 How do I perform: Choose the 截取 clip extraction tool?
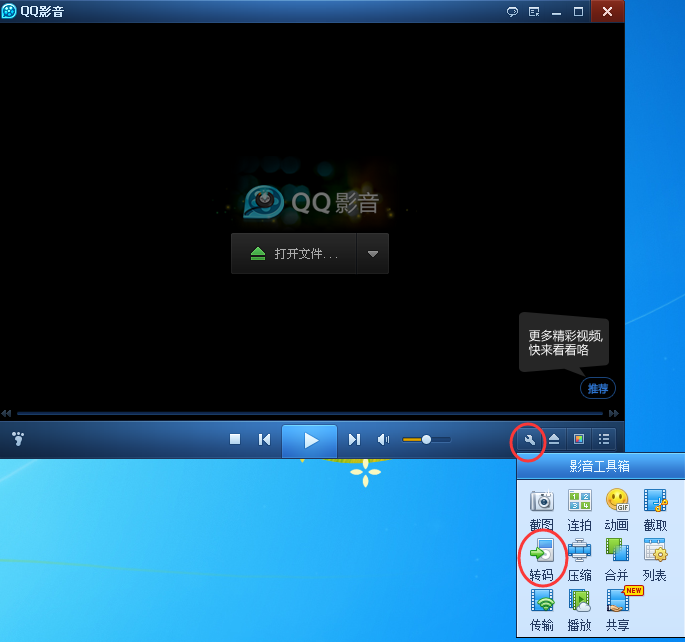click(655, 511)
